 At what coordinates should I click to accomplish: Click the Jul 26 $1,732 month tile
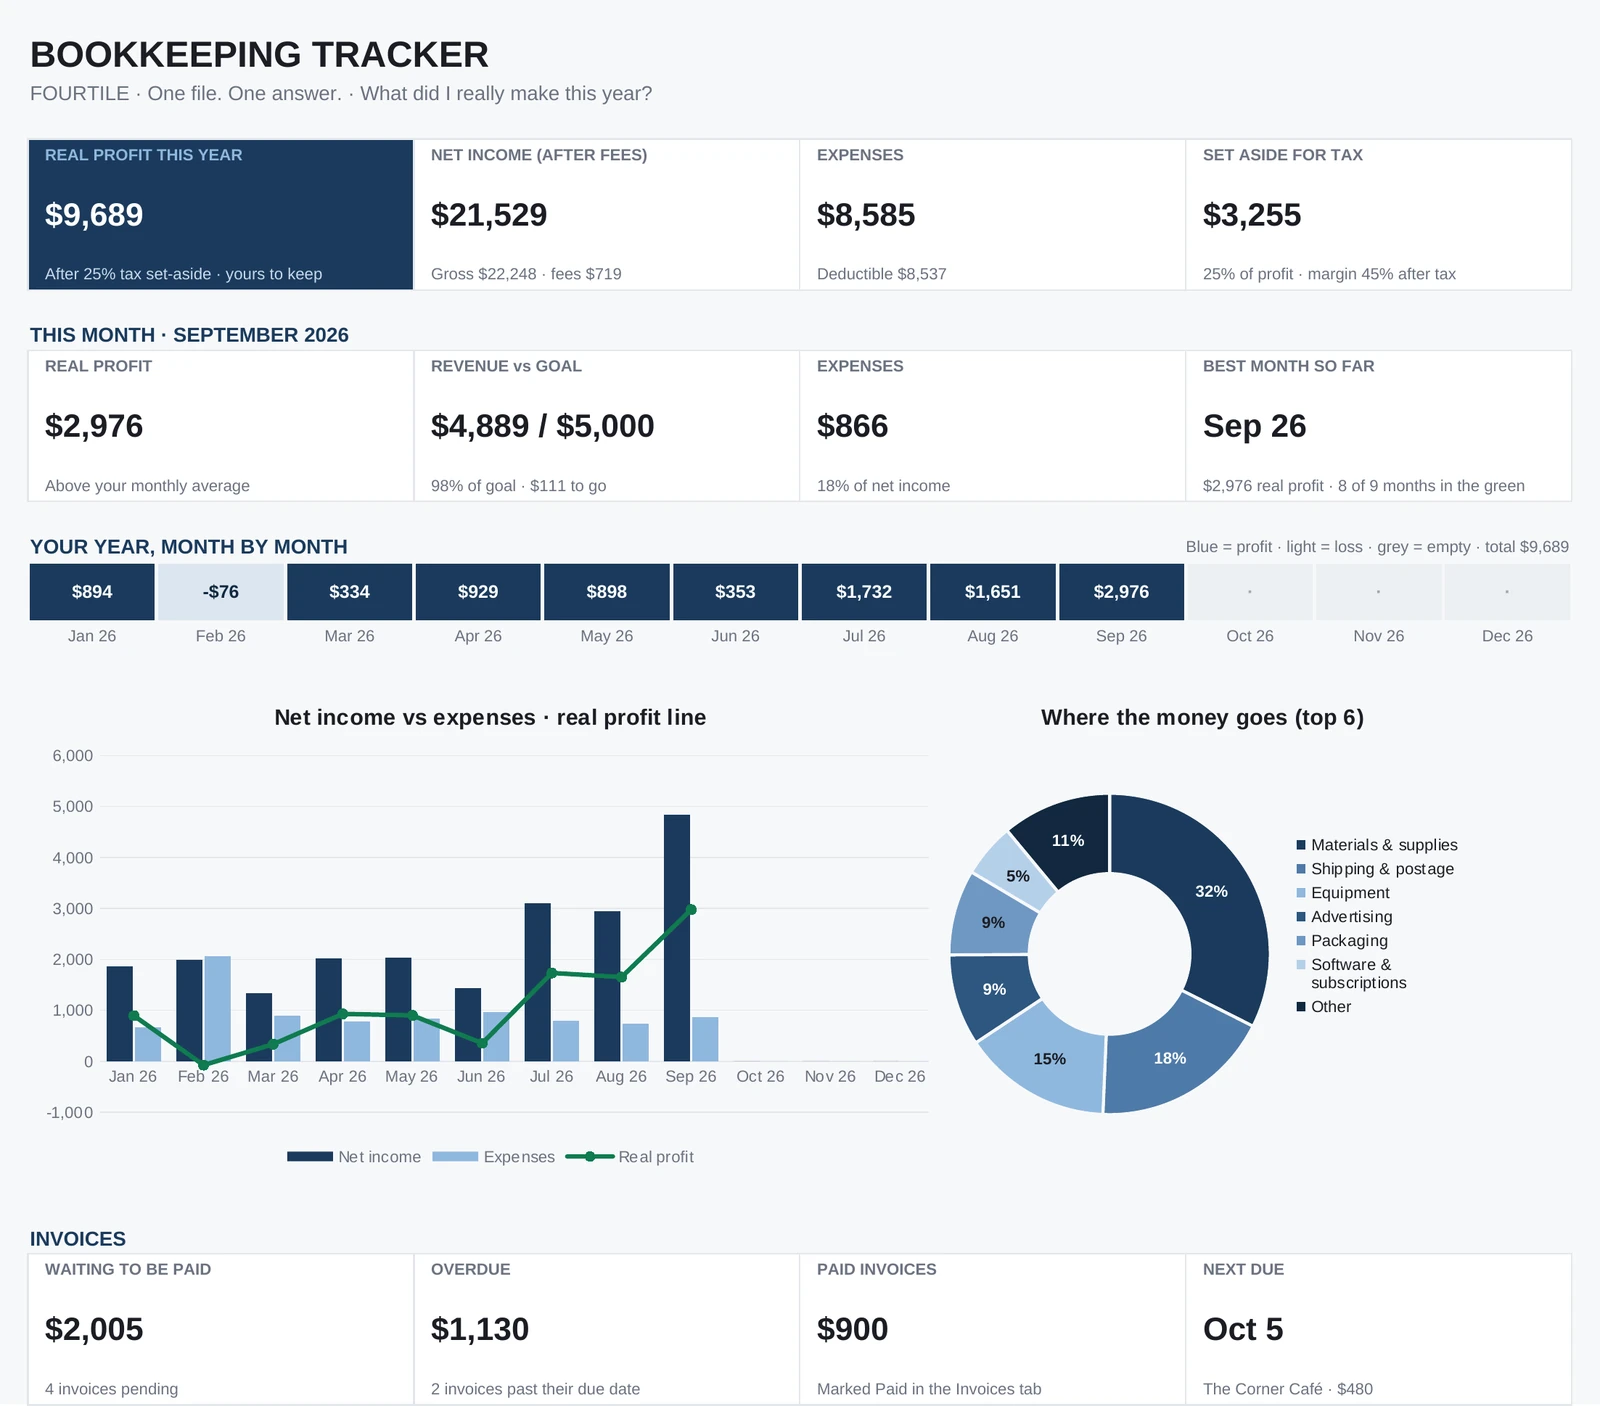coord(864,592)
